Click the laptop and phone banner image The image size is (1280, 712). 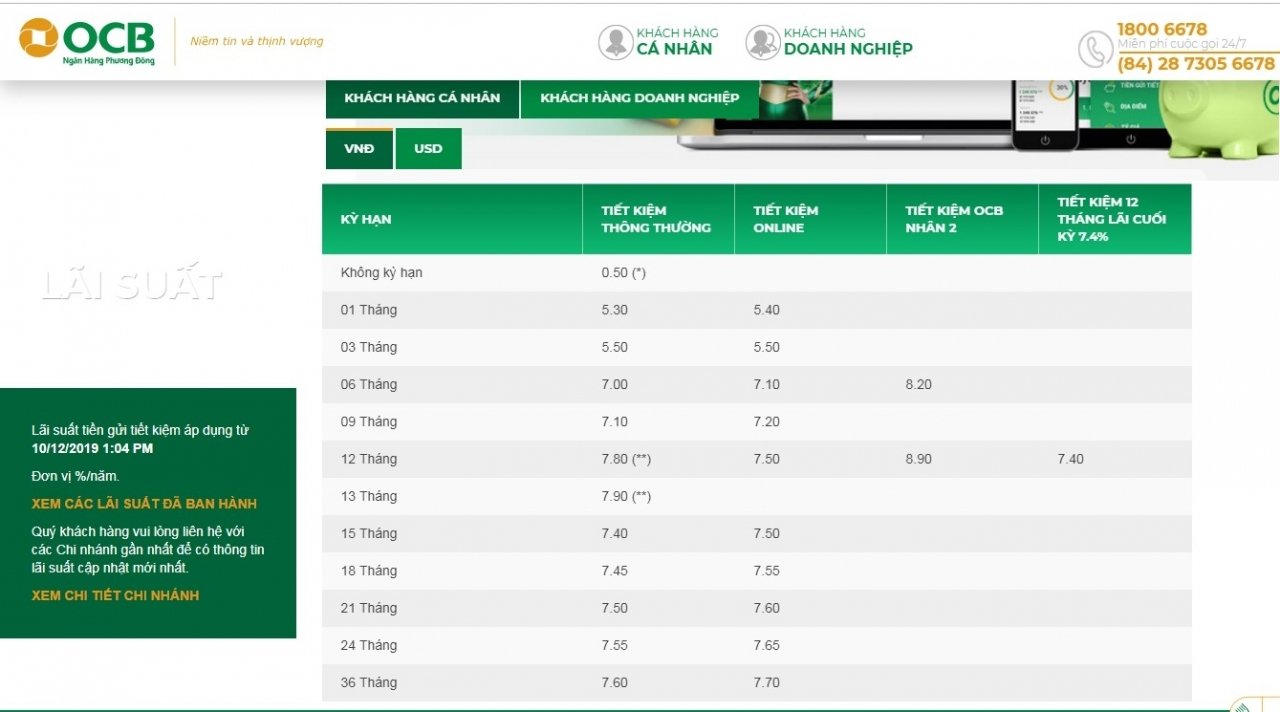click(925, 115)
